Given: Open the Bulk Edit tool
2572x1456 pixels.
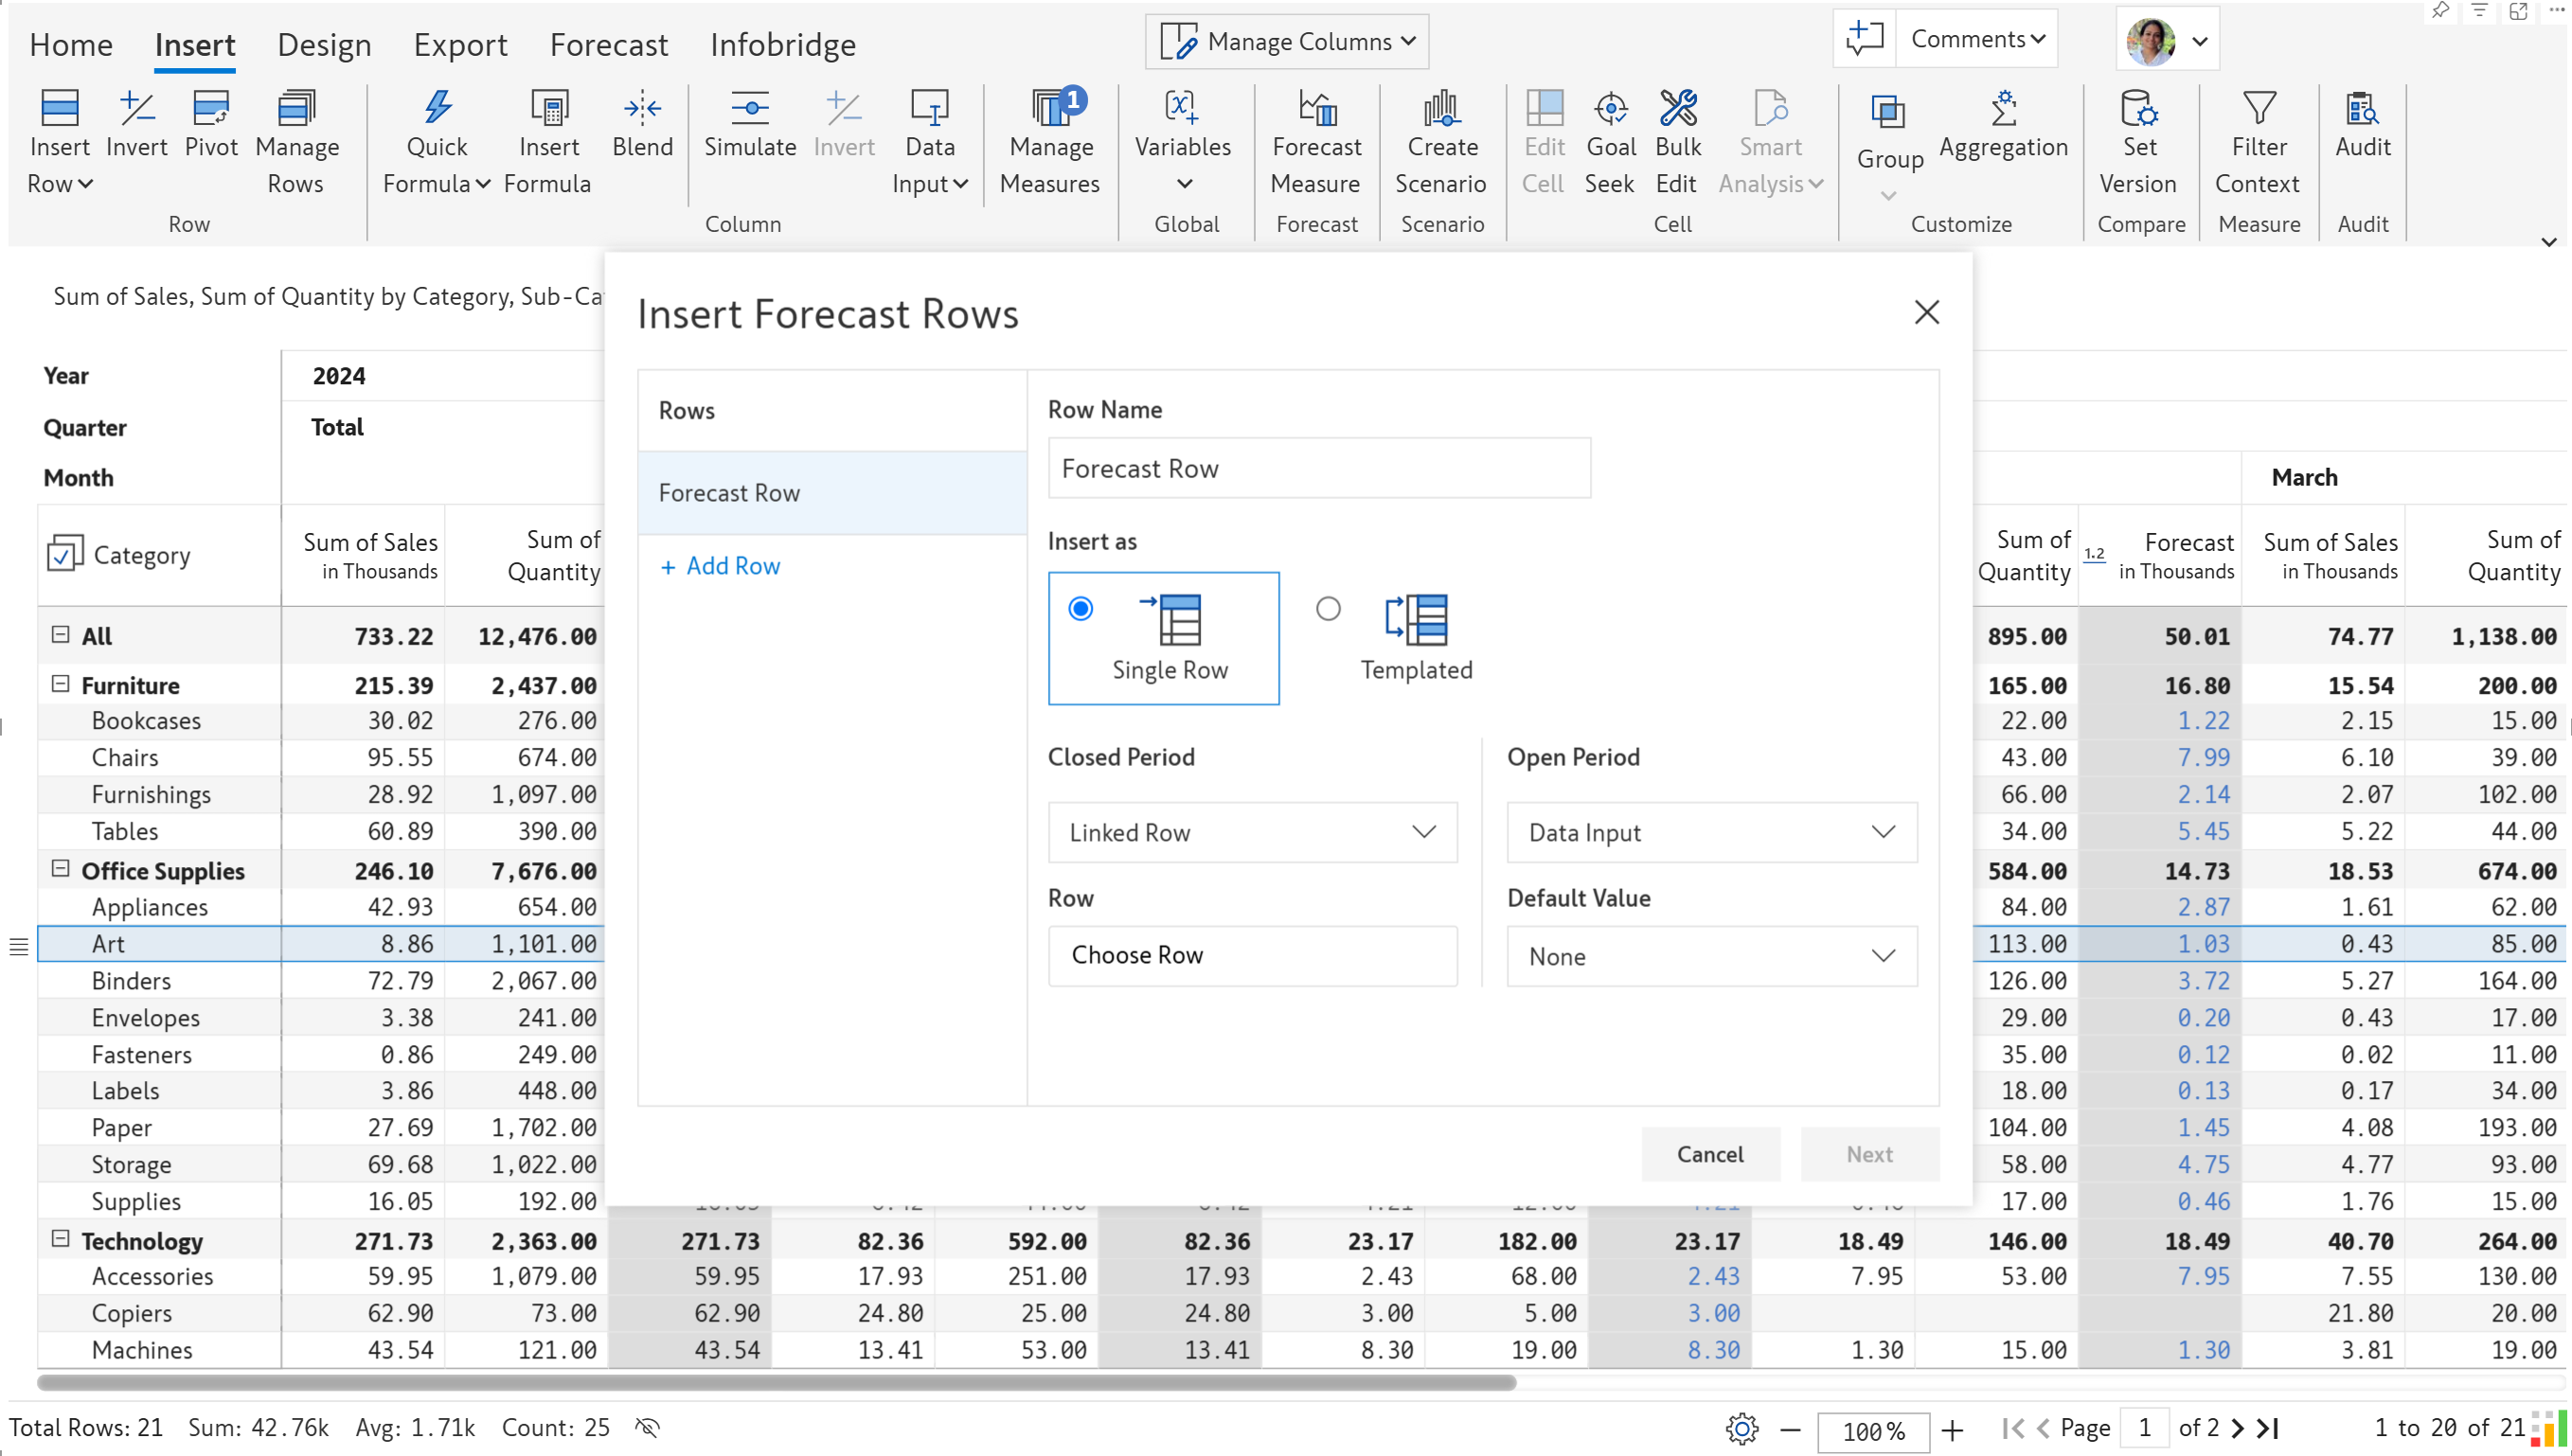Looking at the screenshot, I should click(x=1677, y=142).
